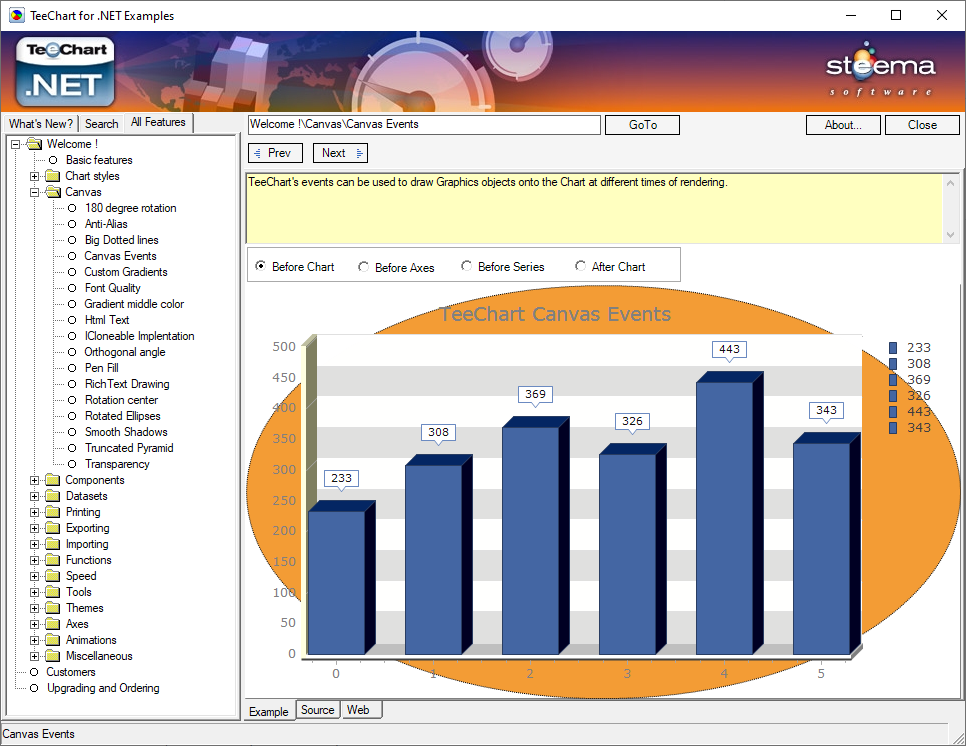Viewport: 966px width, 746px height.
Task: Go to next example with Next
Action: click(x=341, y=153)
